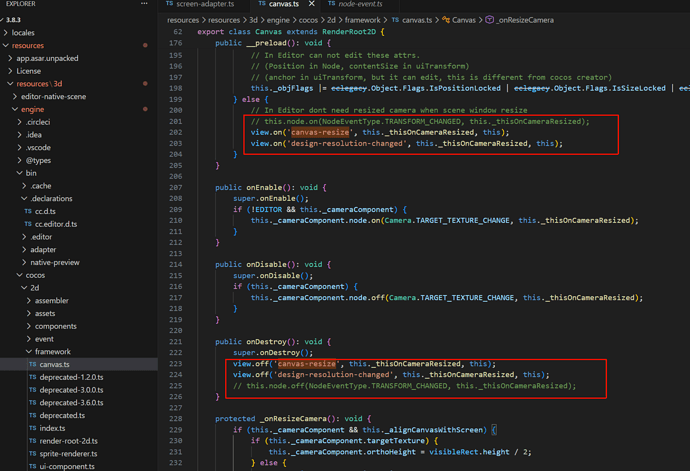The height and width of the screenshot is (471, 690).
Task: Close the canvas.ts editor tab
Action: coord(312,4)
